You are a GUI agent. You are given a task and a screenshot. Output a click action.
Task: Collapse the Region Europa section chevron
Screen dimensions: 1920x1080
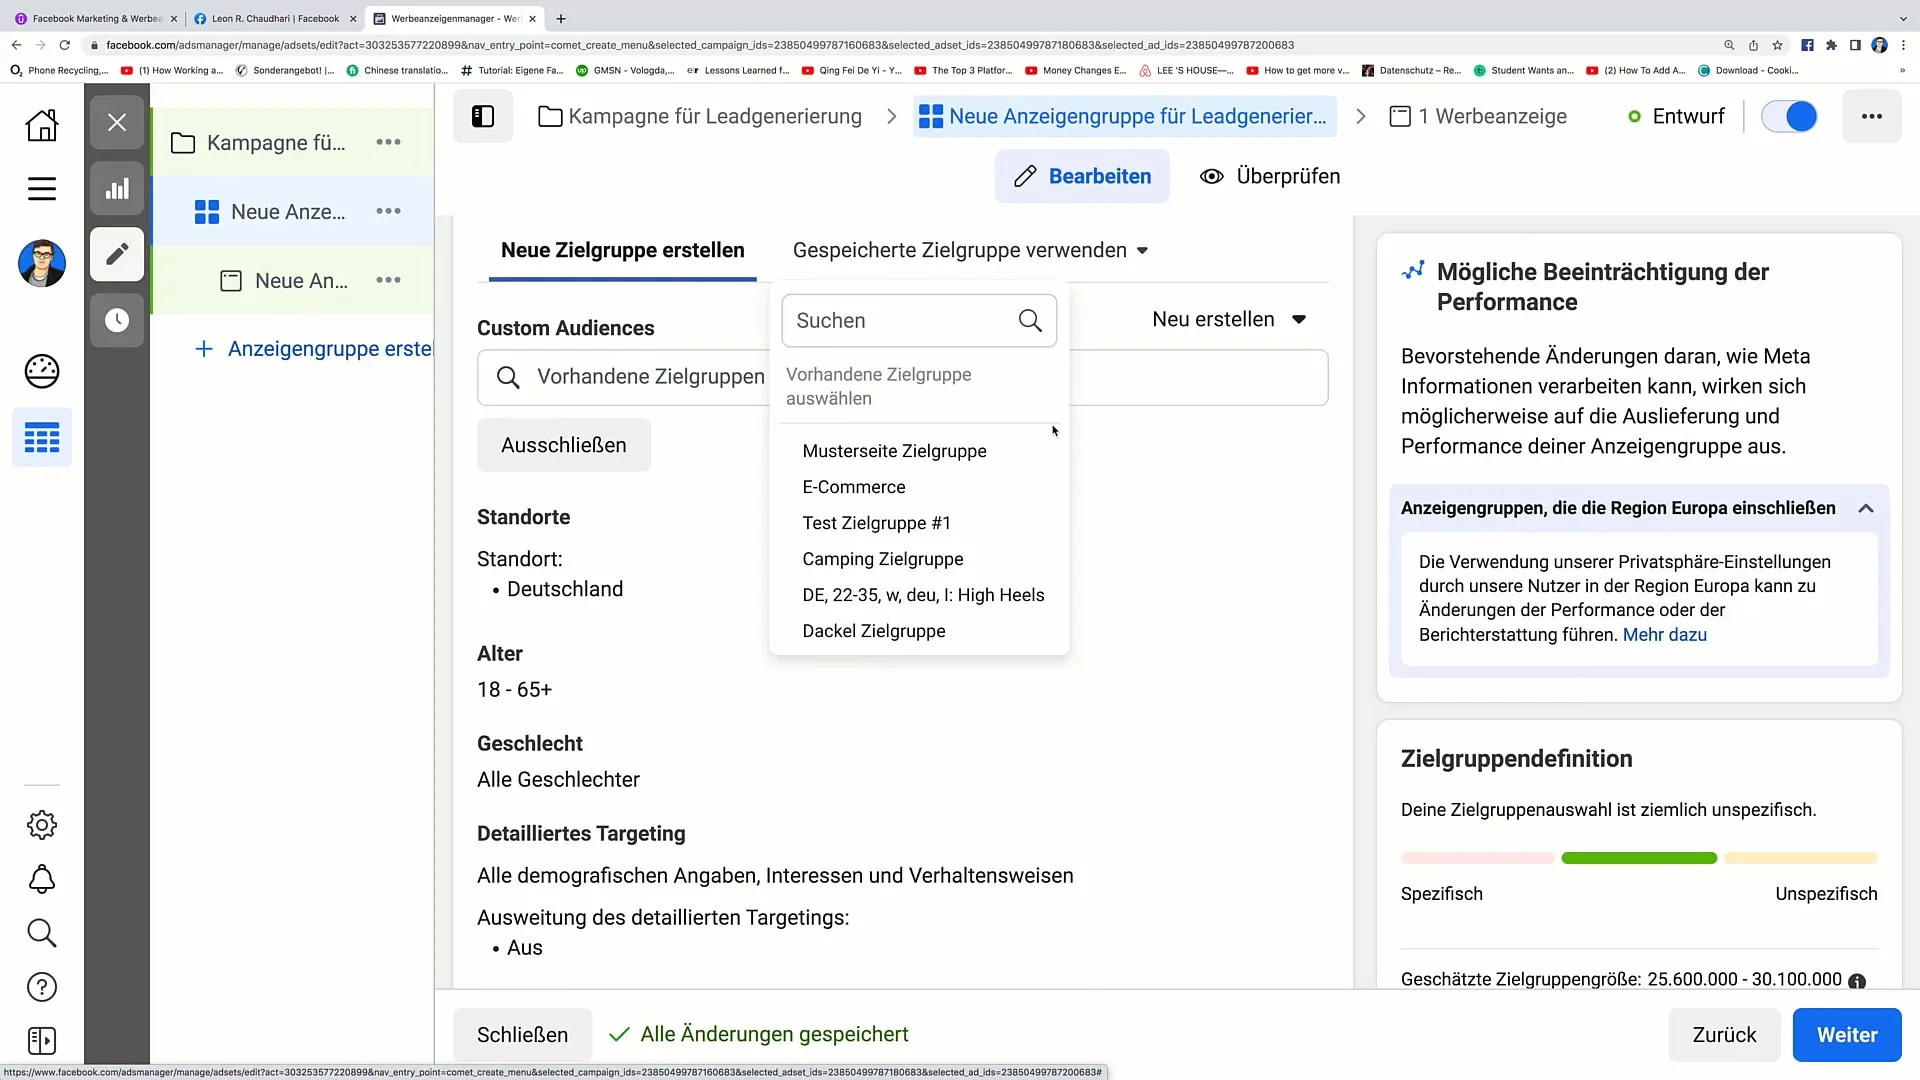coord(1865,508)
